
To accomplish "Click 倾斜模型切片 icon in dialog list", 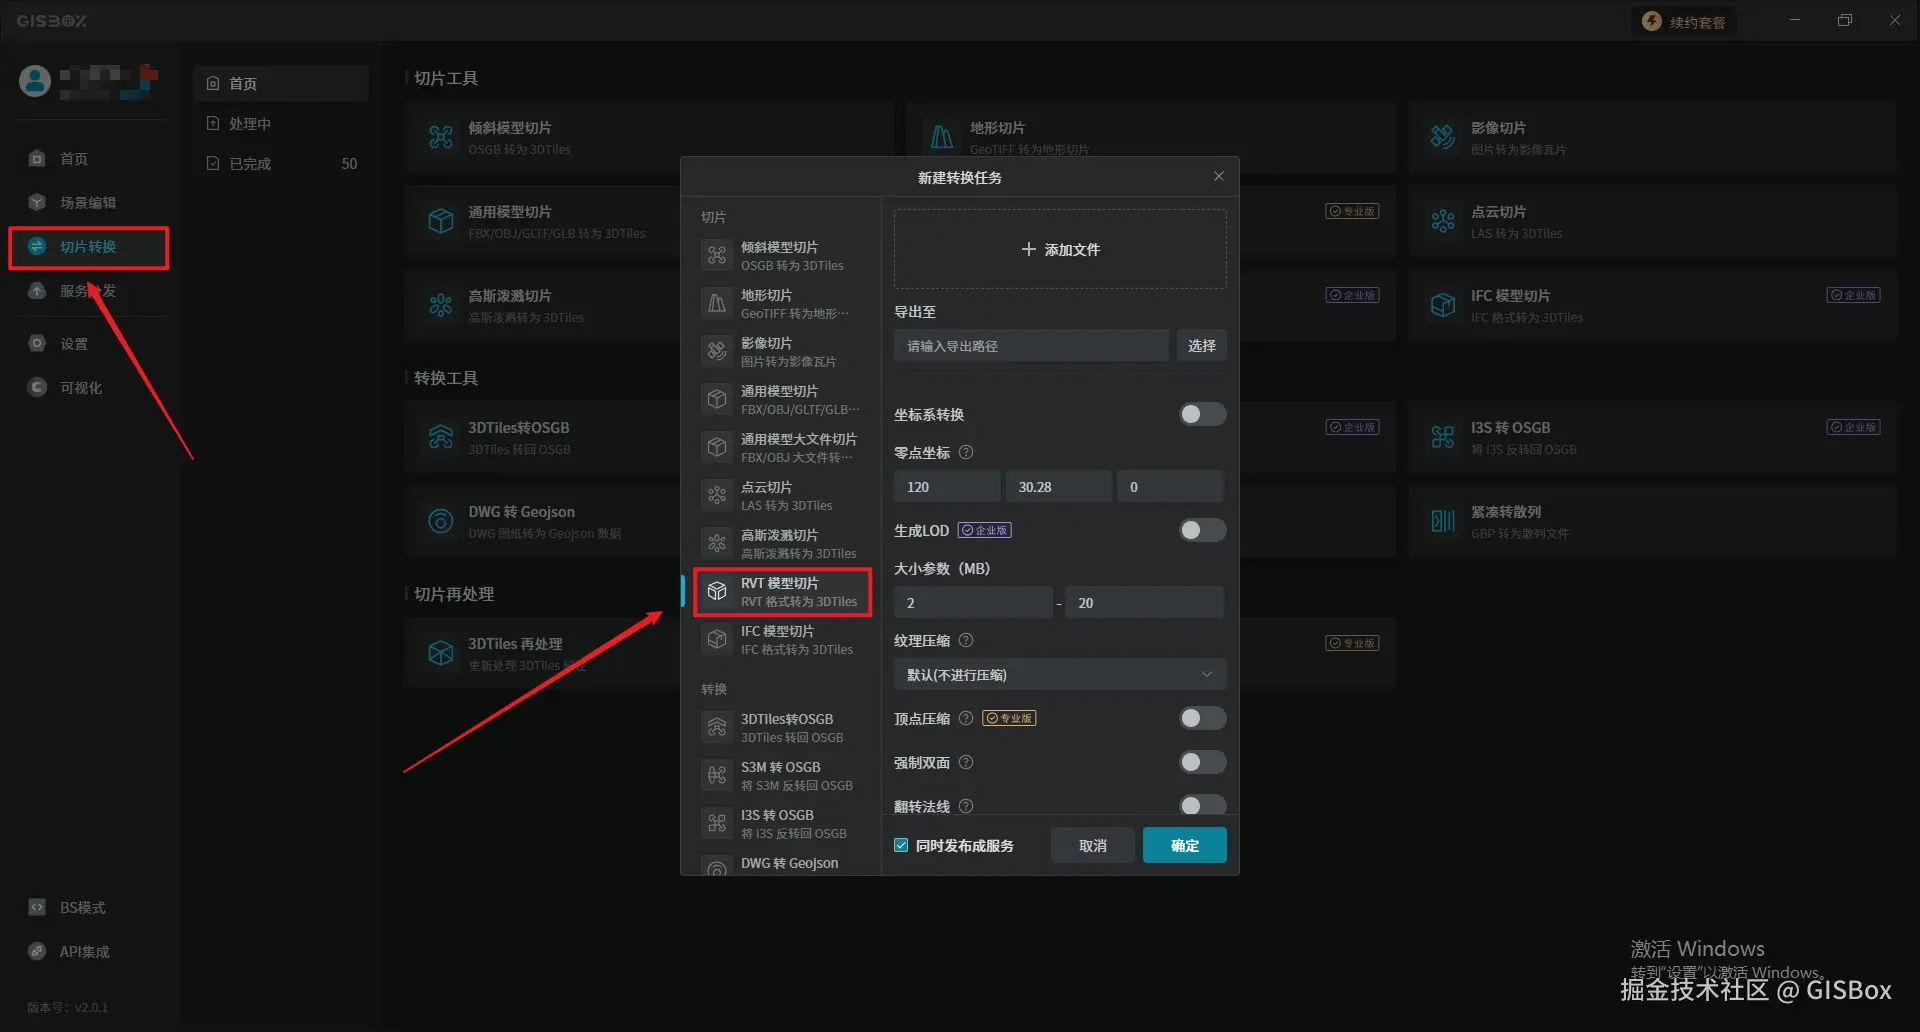I will click(x=717, y=255).
